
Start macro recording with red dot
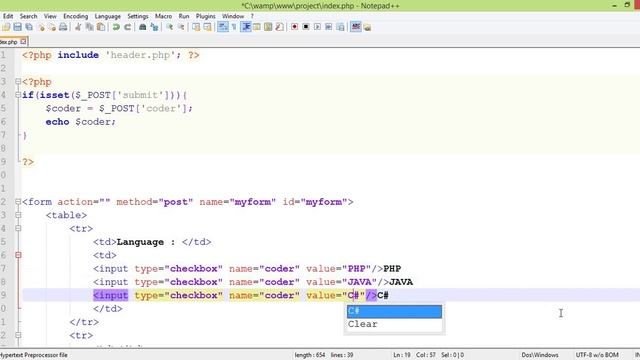(294, 27)
